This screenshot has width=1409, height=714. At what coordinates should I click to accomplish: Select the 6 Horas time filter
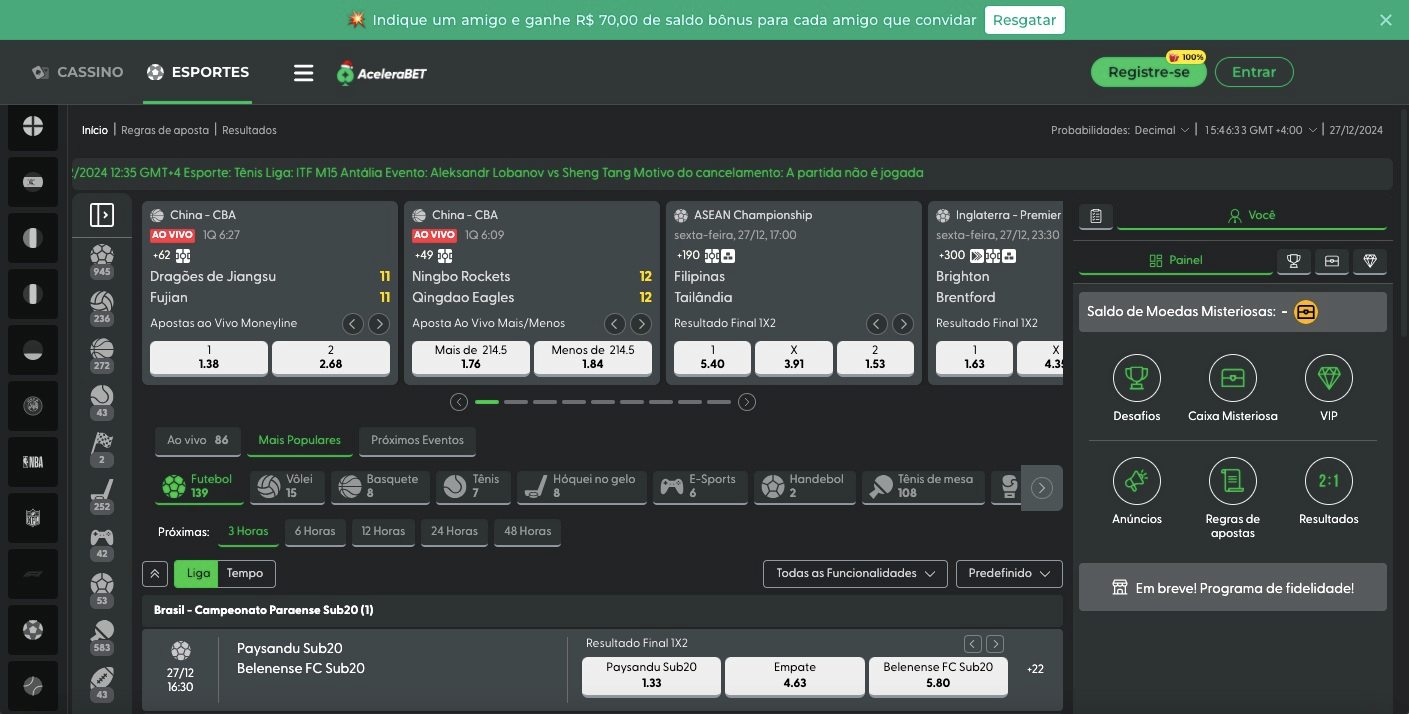(315, 532)
